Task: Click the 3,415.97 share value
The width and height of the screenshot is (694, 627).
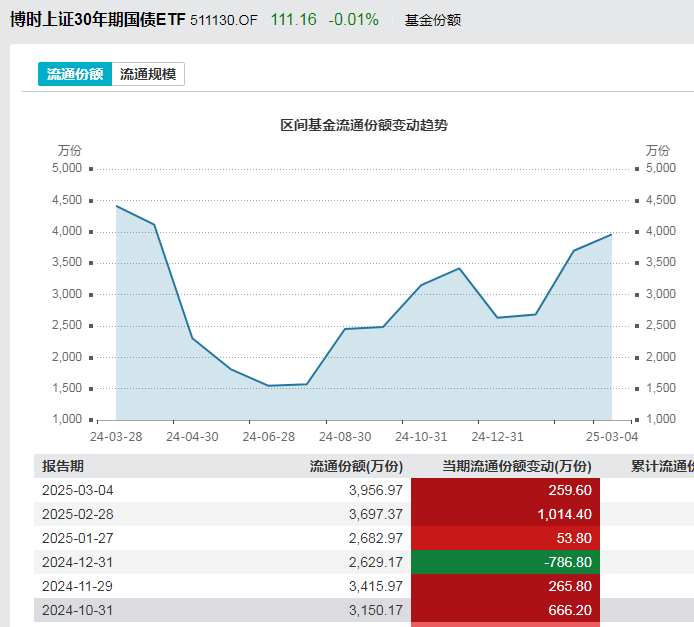Action: (374, 586)
